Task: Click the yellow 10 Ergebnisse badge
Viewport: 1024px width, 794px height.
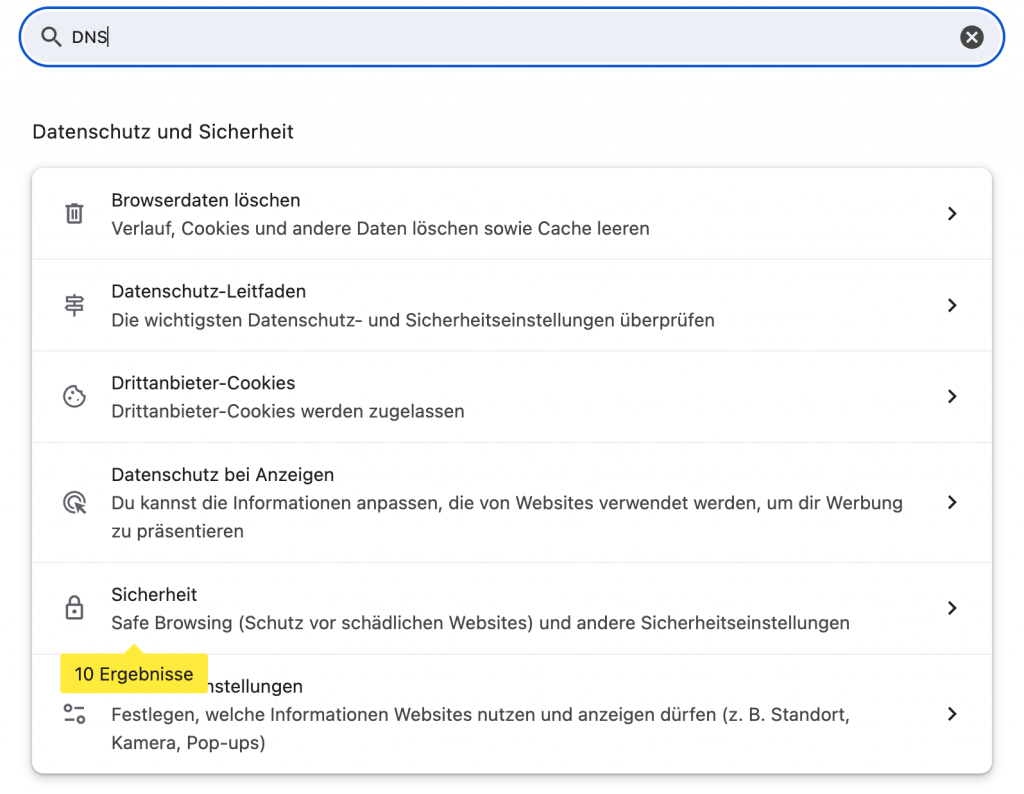Action: (133, 674)
